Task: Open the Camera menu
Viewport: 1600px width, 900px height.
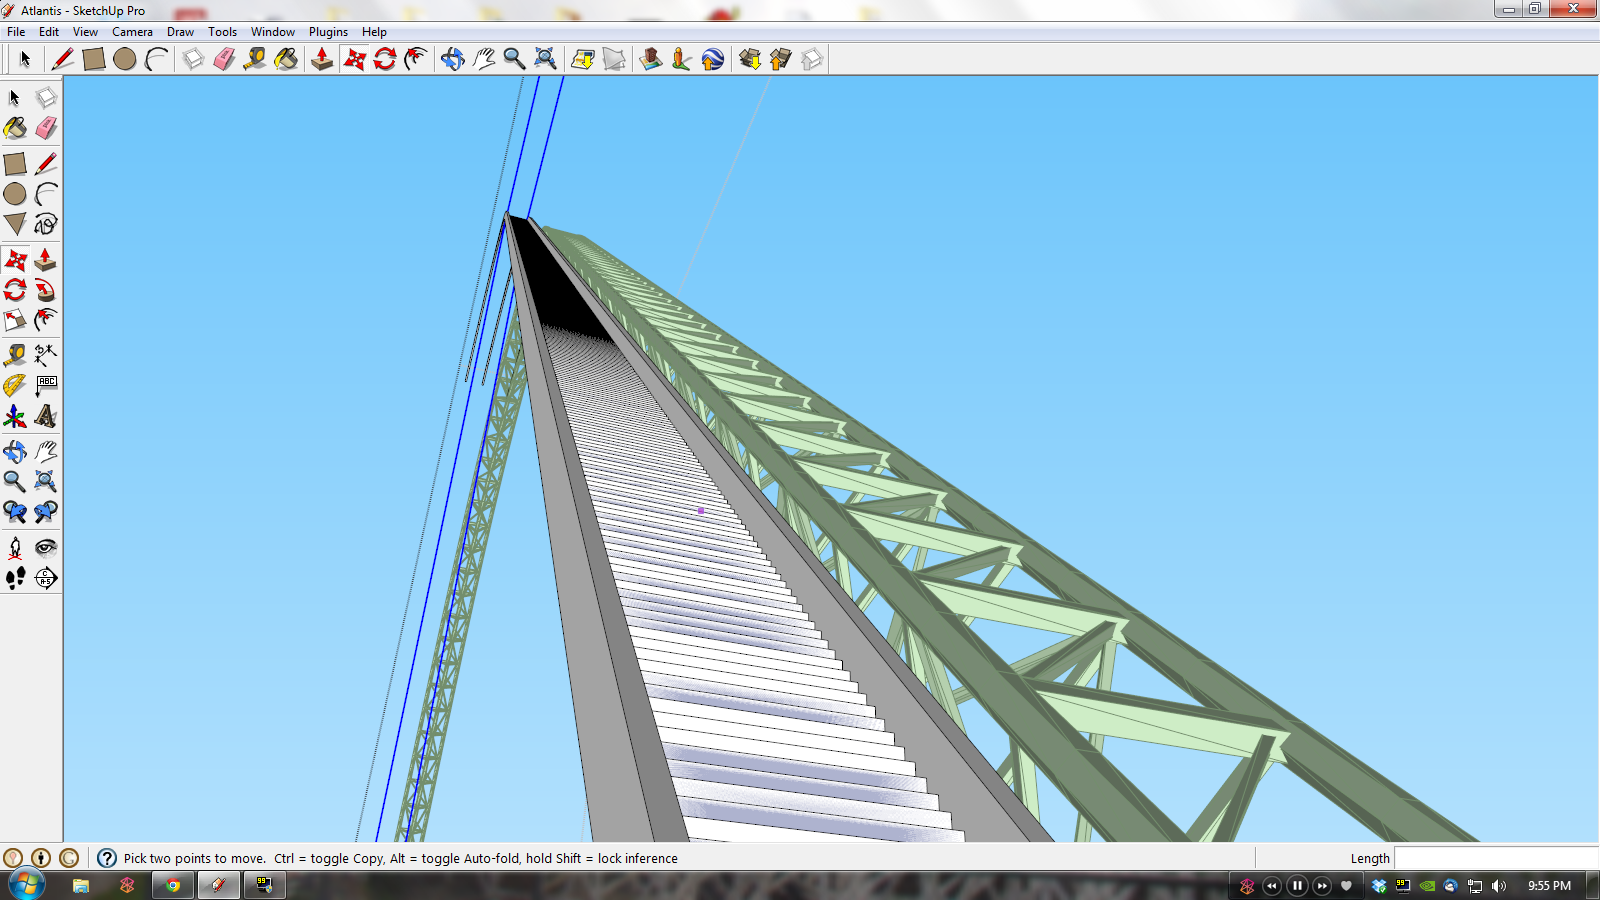Action: (x=132, y=32)
